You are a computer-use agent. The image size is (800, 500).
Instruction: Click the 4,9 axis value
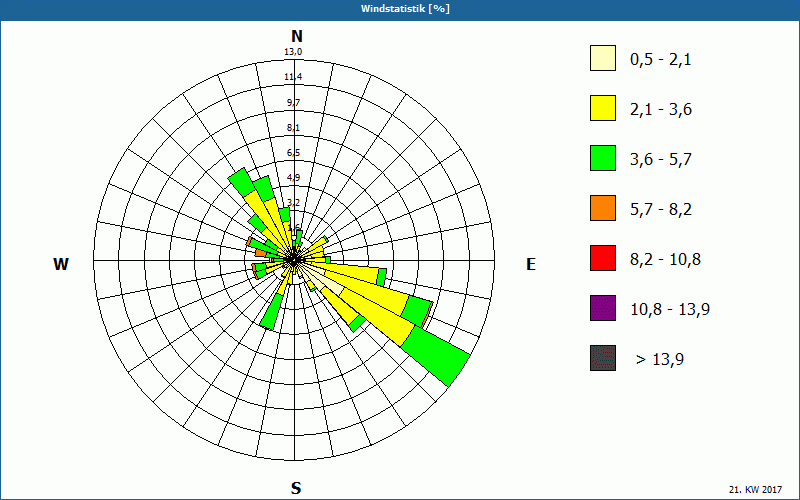[293, 178]
